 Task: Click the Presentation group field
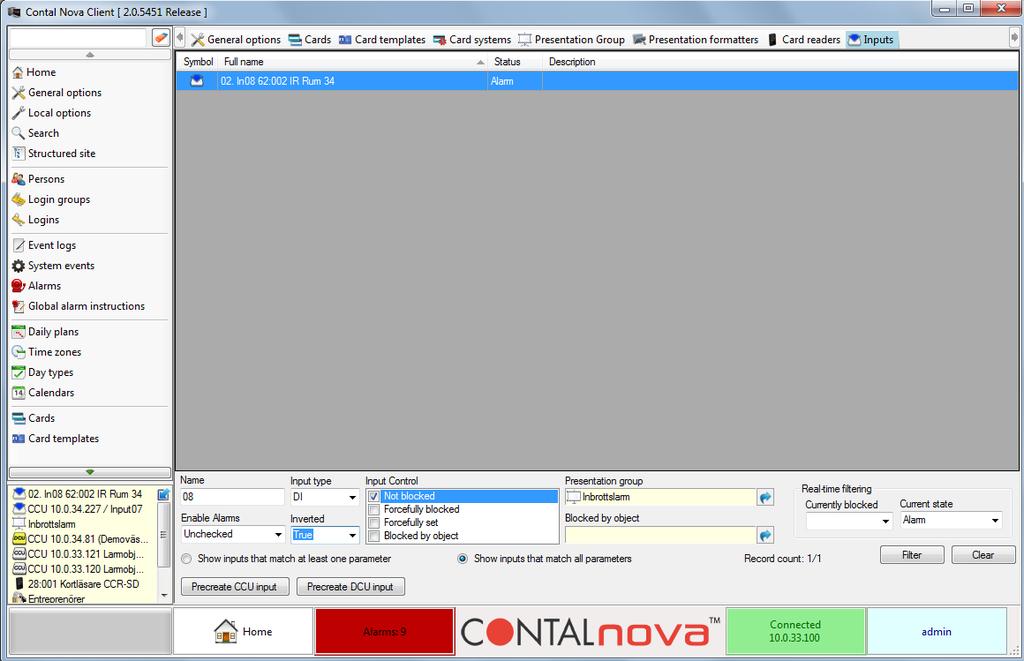pos(660,497)
